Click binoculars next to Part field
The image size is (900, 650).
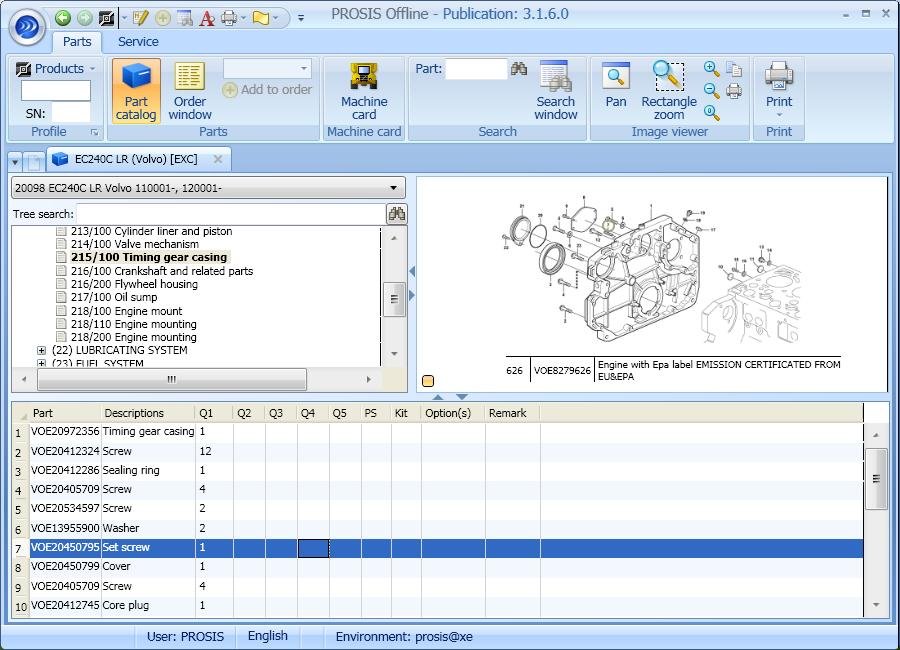(x=519, y=69)
